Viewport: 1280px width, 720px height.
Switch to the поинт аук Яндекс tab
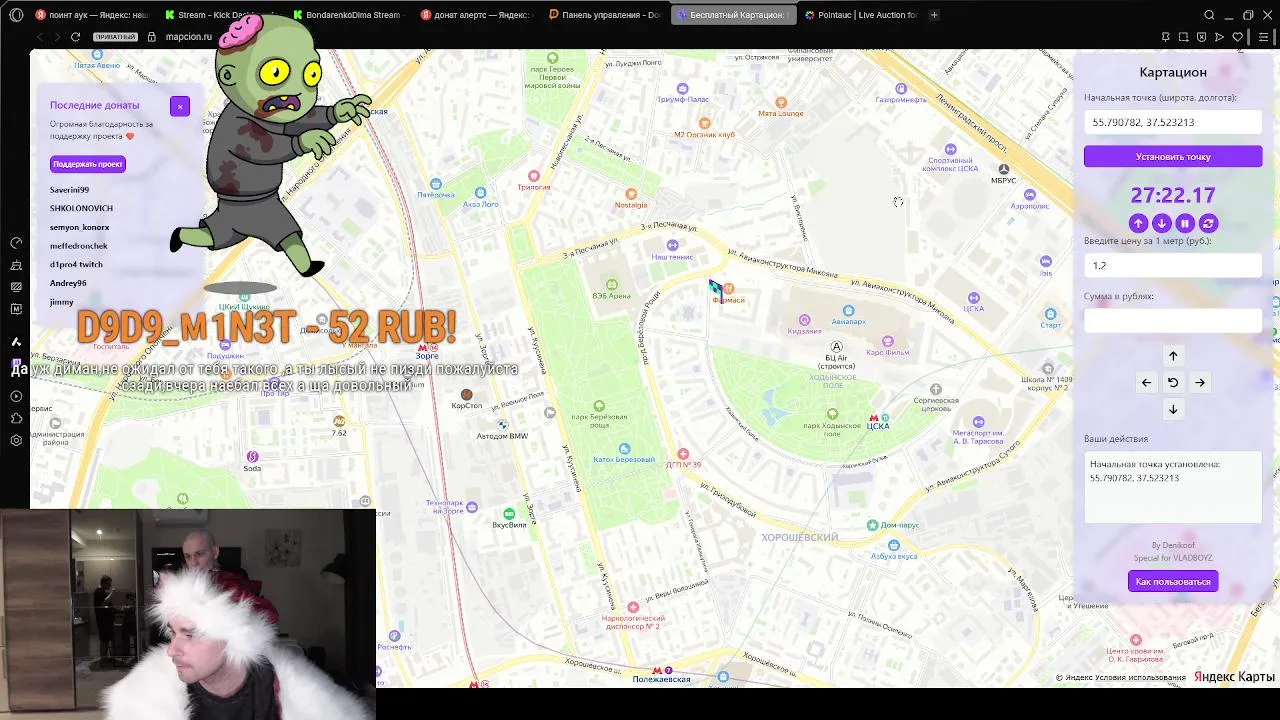91,15
